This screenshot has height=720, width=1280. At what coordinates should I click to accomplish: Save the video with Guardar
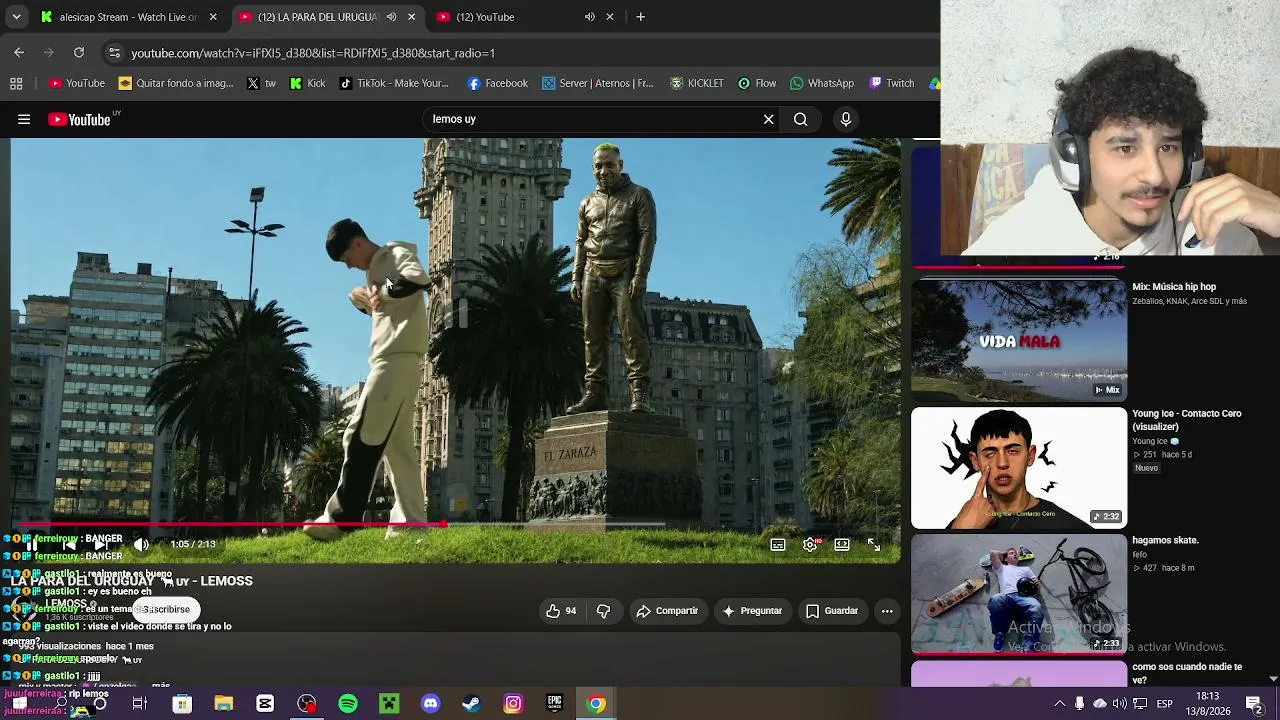pos(832,611)
